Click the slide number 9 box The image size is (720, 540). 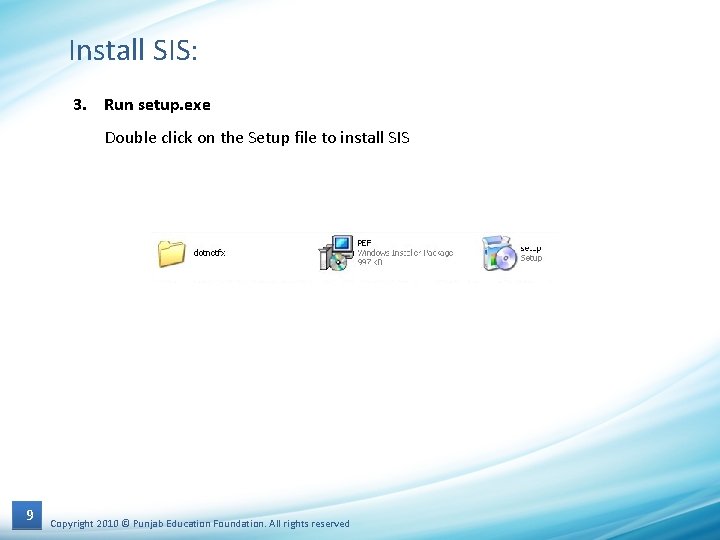tap(27, 515)
